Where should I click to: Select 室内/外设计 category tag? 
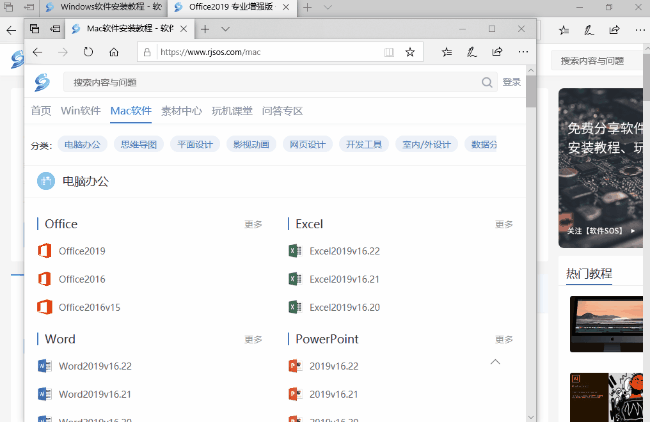427,144
